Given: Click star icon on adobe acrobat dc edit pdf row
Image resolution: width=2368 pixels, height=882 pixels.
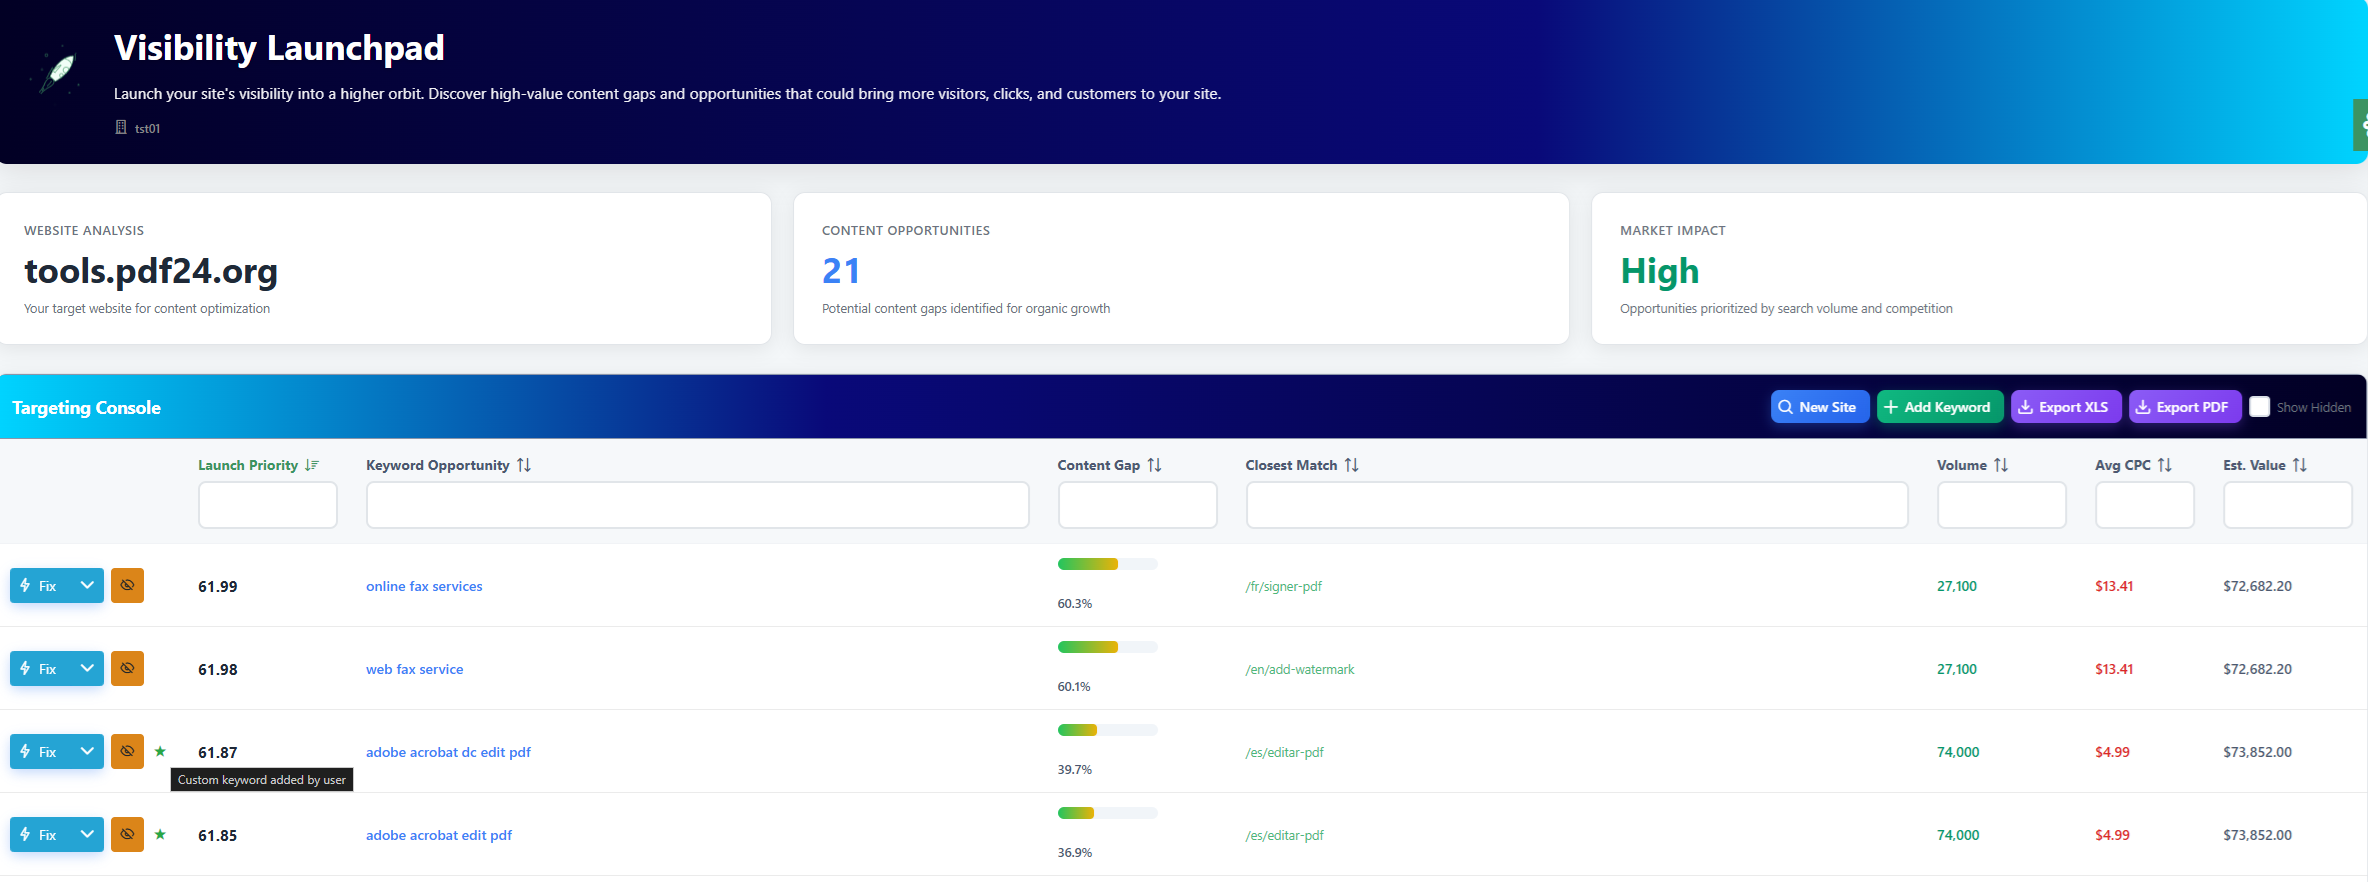Looking at the screenshot, I should pyautogui.click(x=160, y=751).
